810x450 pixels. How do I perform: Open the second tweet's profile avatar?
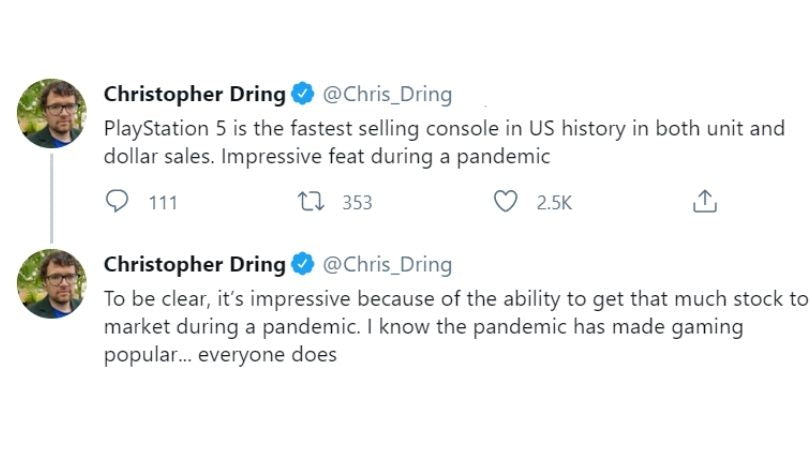[51, 283]
